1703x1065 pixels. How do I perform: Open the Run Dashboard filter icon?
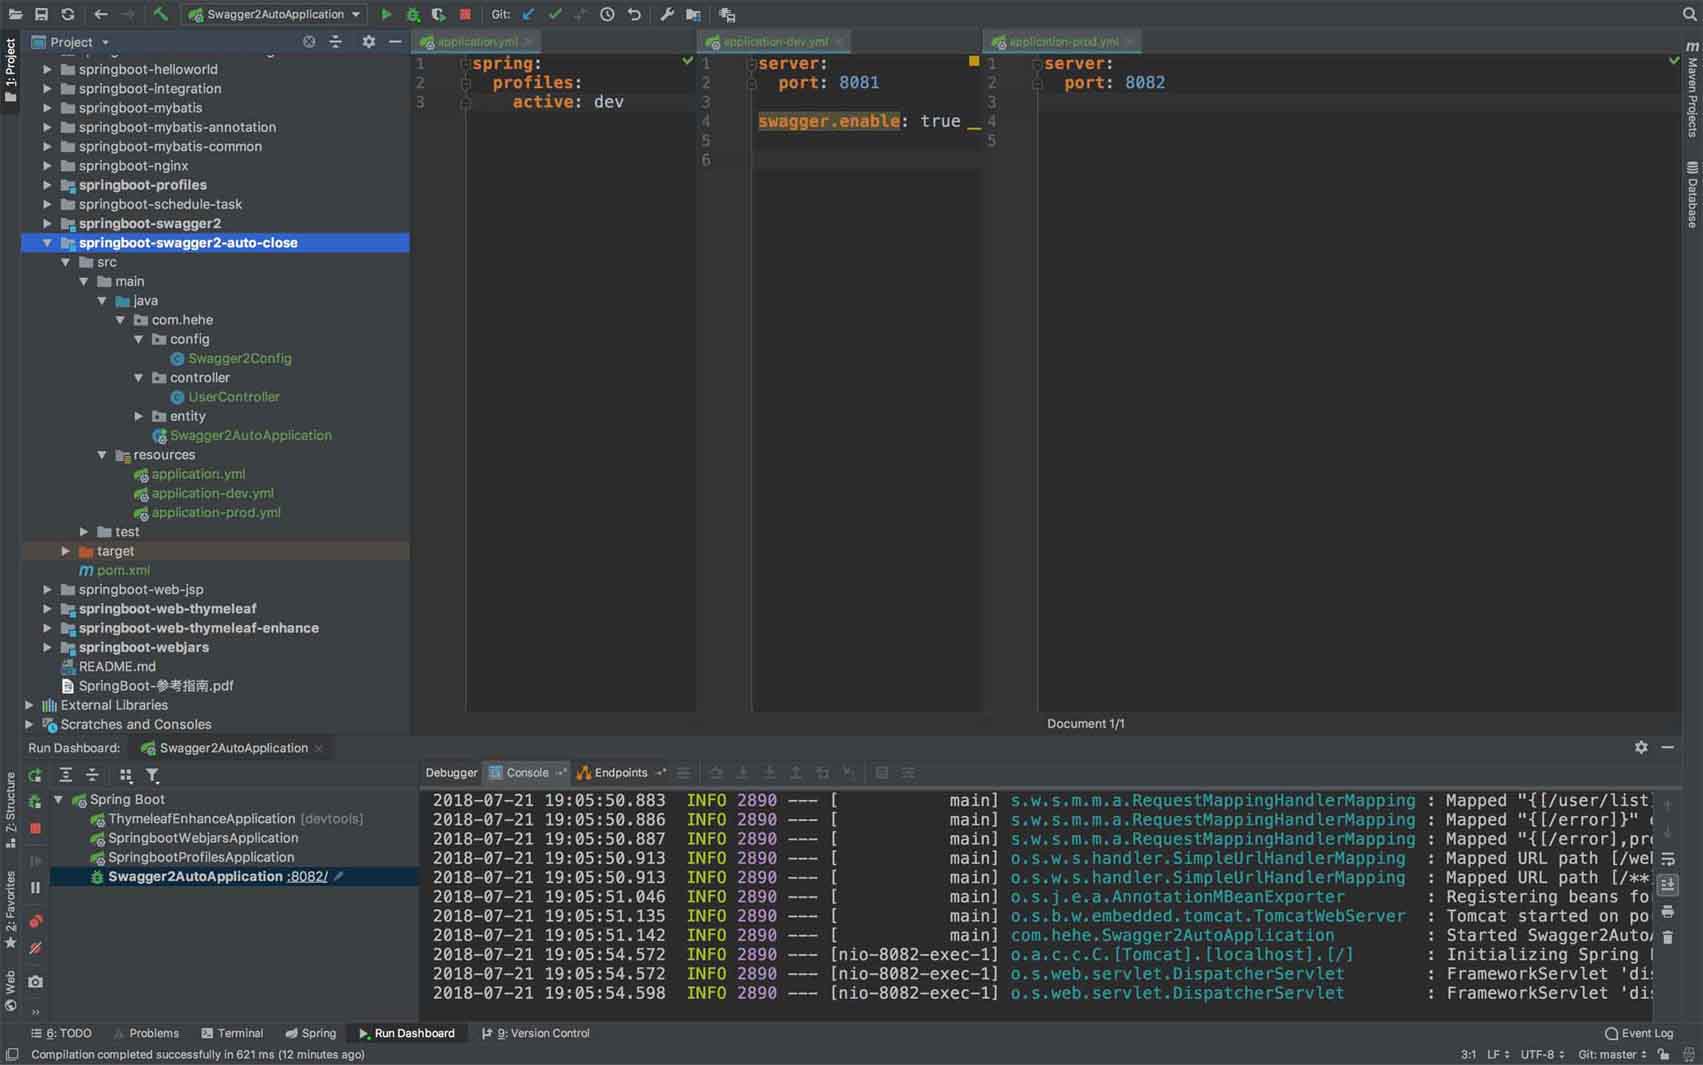(152, 775)
